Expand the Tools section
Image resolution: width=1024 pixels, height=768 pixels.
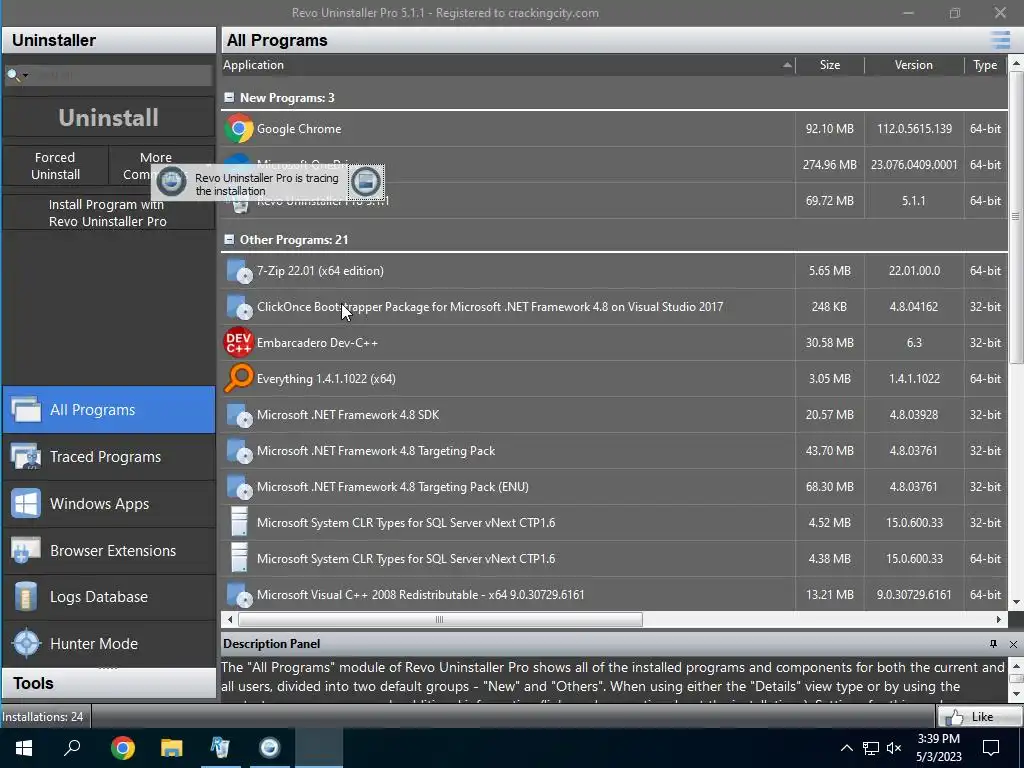[x=108, y=683]
